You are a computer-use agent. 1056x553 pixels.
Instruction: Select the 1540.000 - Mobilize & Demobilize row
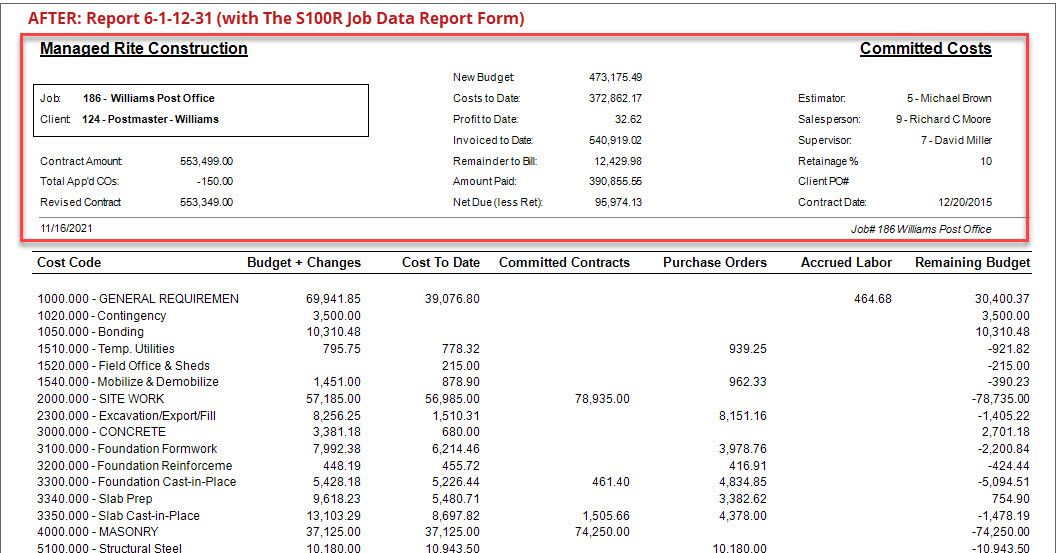coord(533,382)
